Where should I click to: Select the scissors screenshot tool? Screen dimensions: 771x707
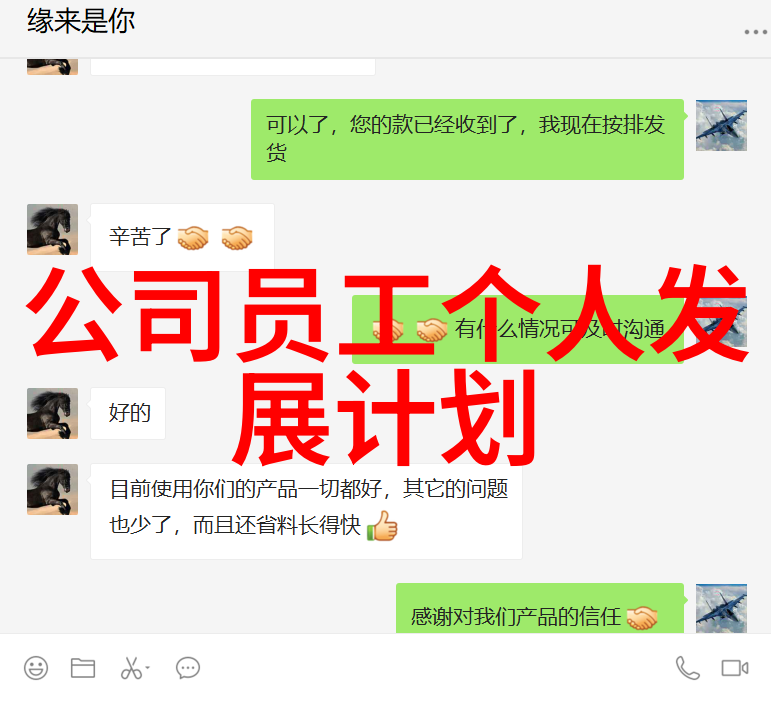click(131, 668)
